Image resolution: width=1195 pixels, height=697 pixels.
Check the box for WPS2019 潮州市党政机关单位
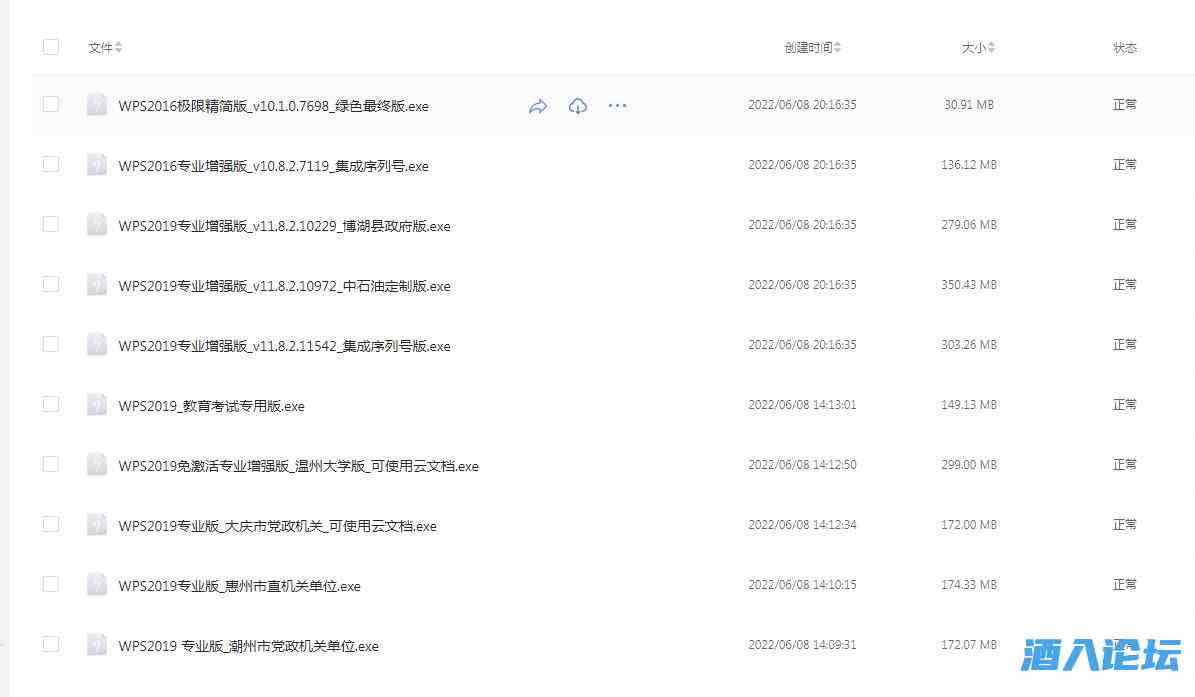(51, 644)
